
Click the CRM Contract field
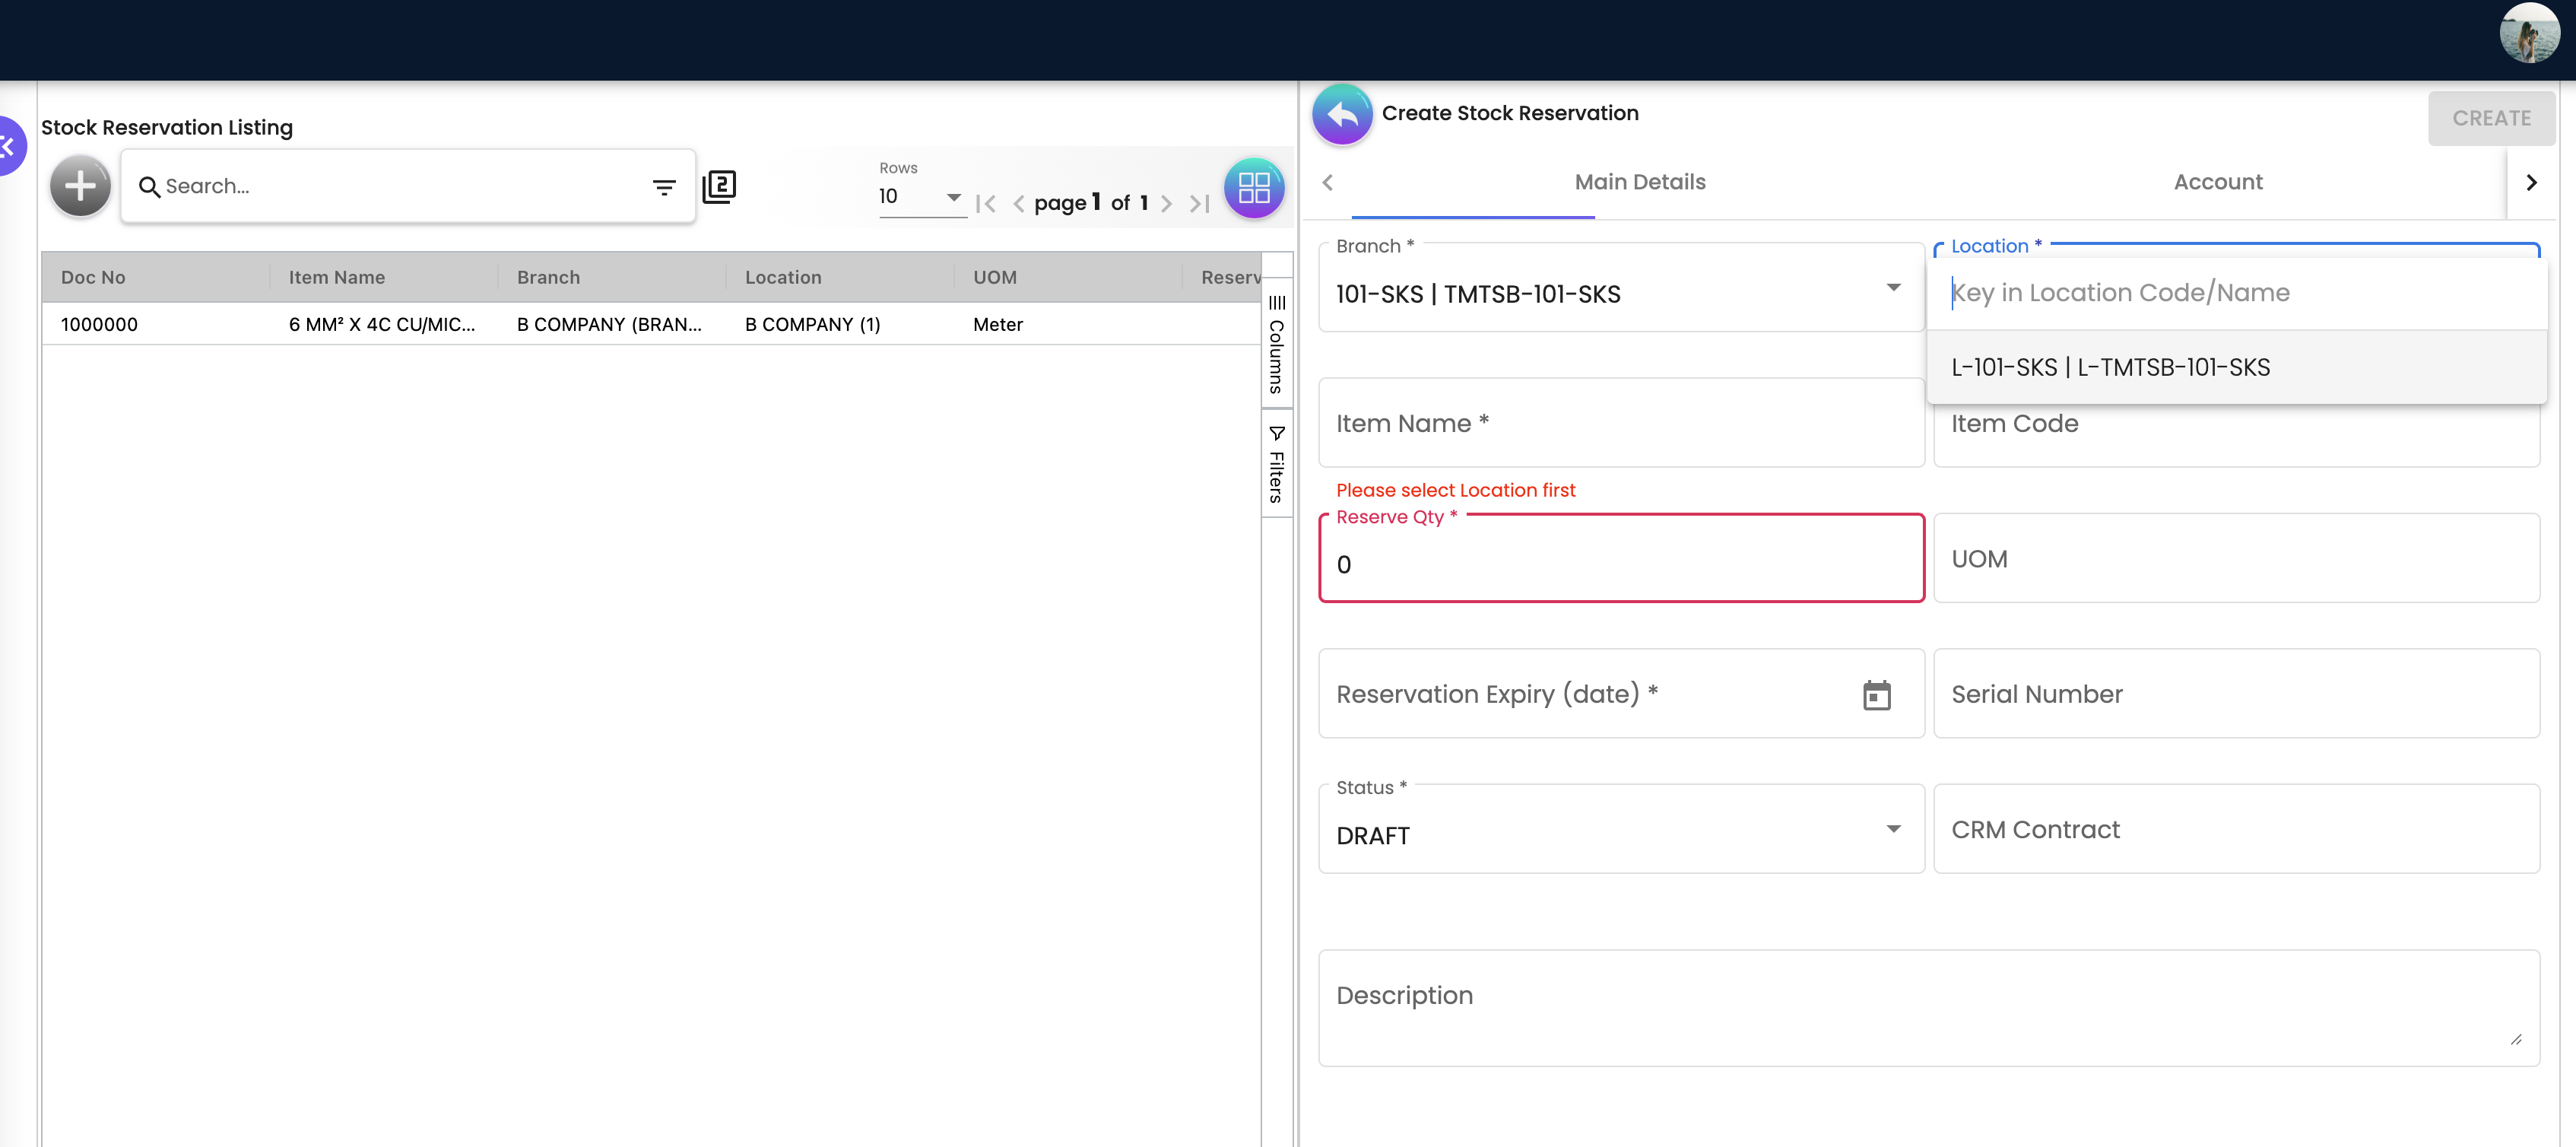(2236, 829)
